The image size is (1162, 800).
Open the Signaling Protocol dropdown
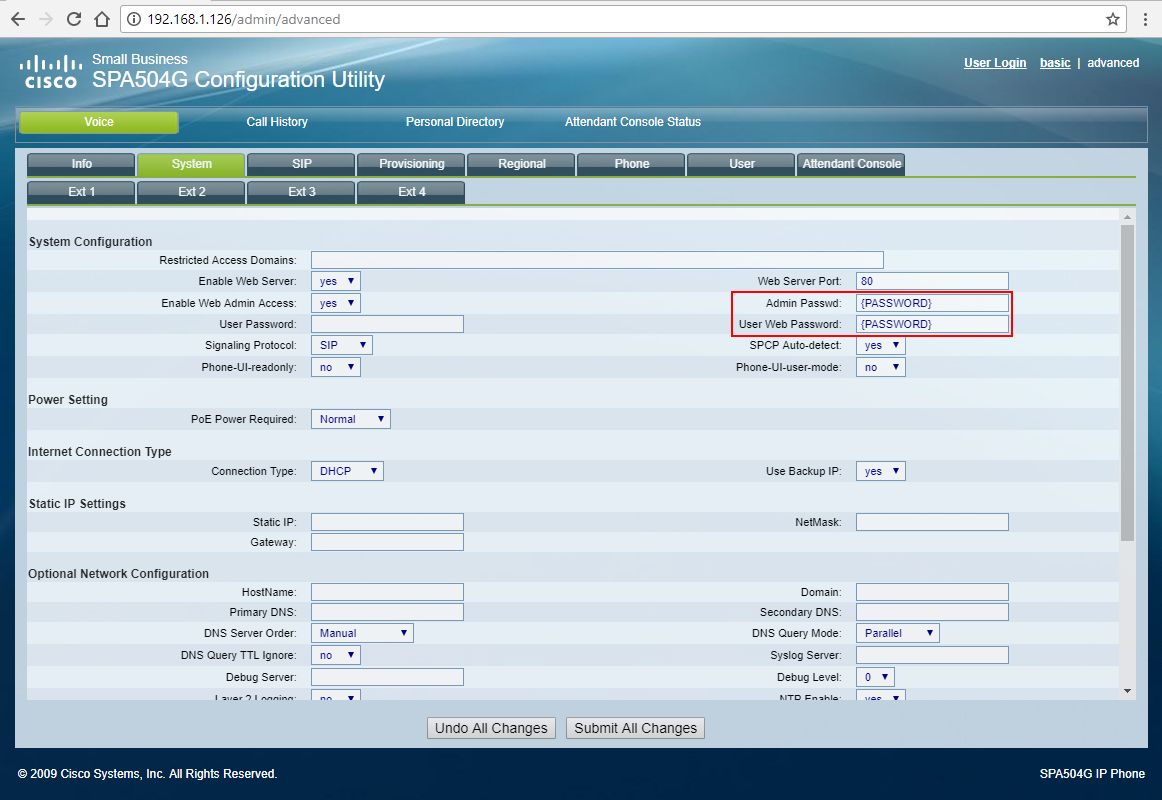point(342,345)
